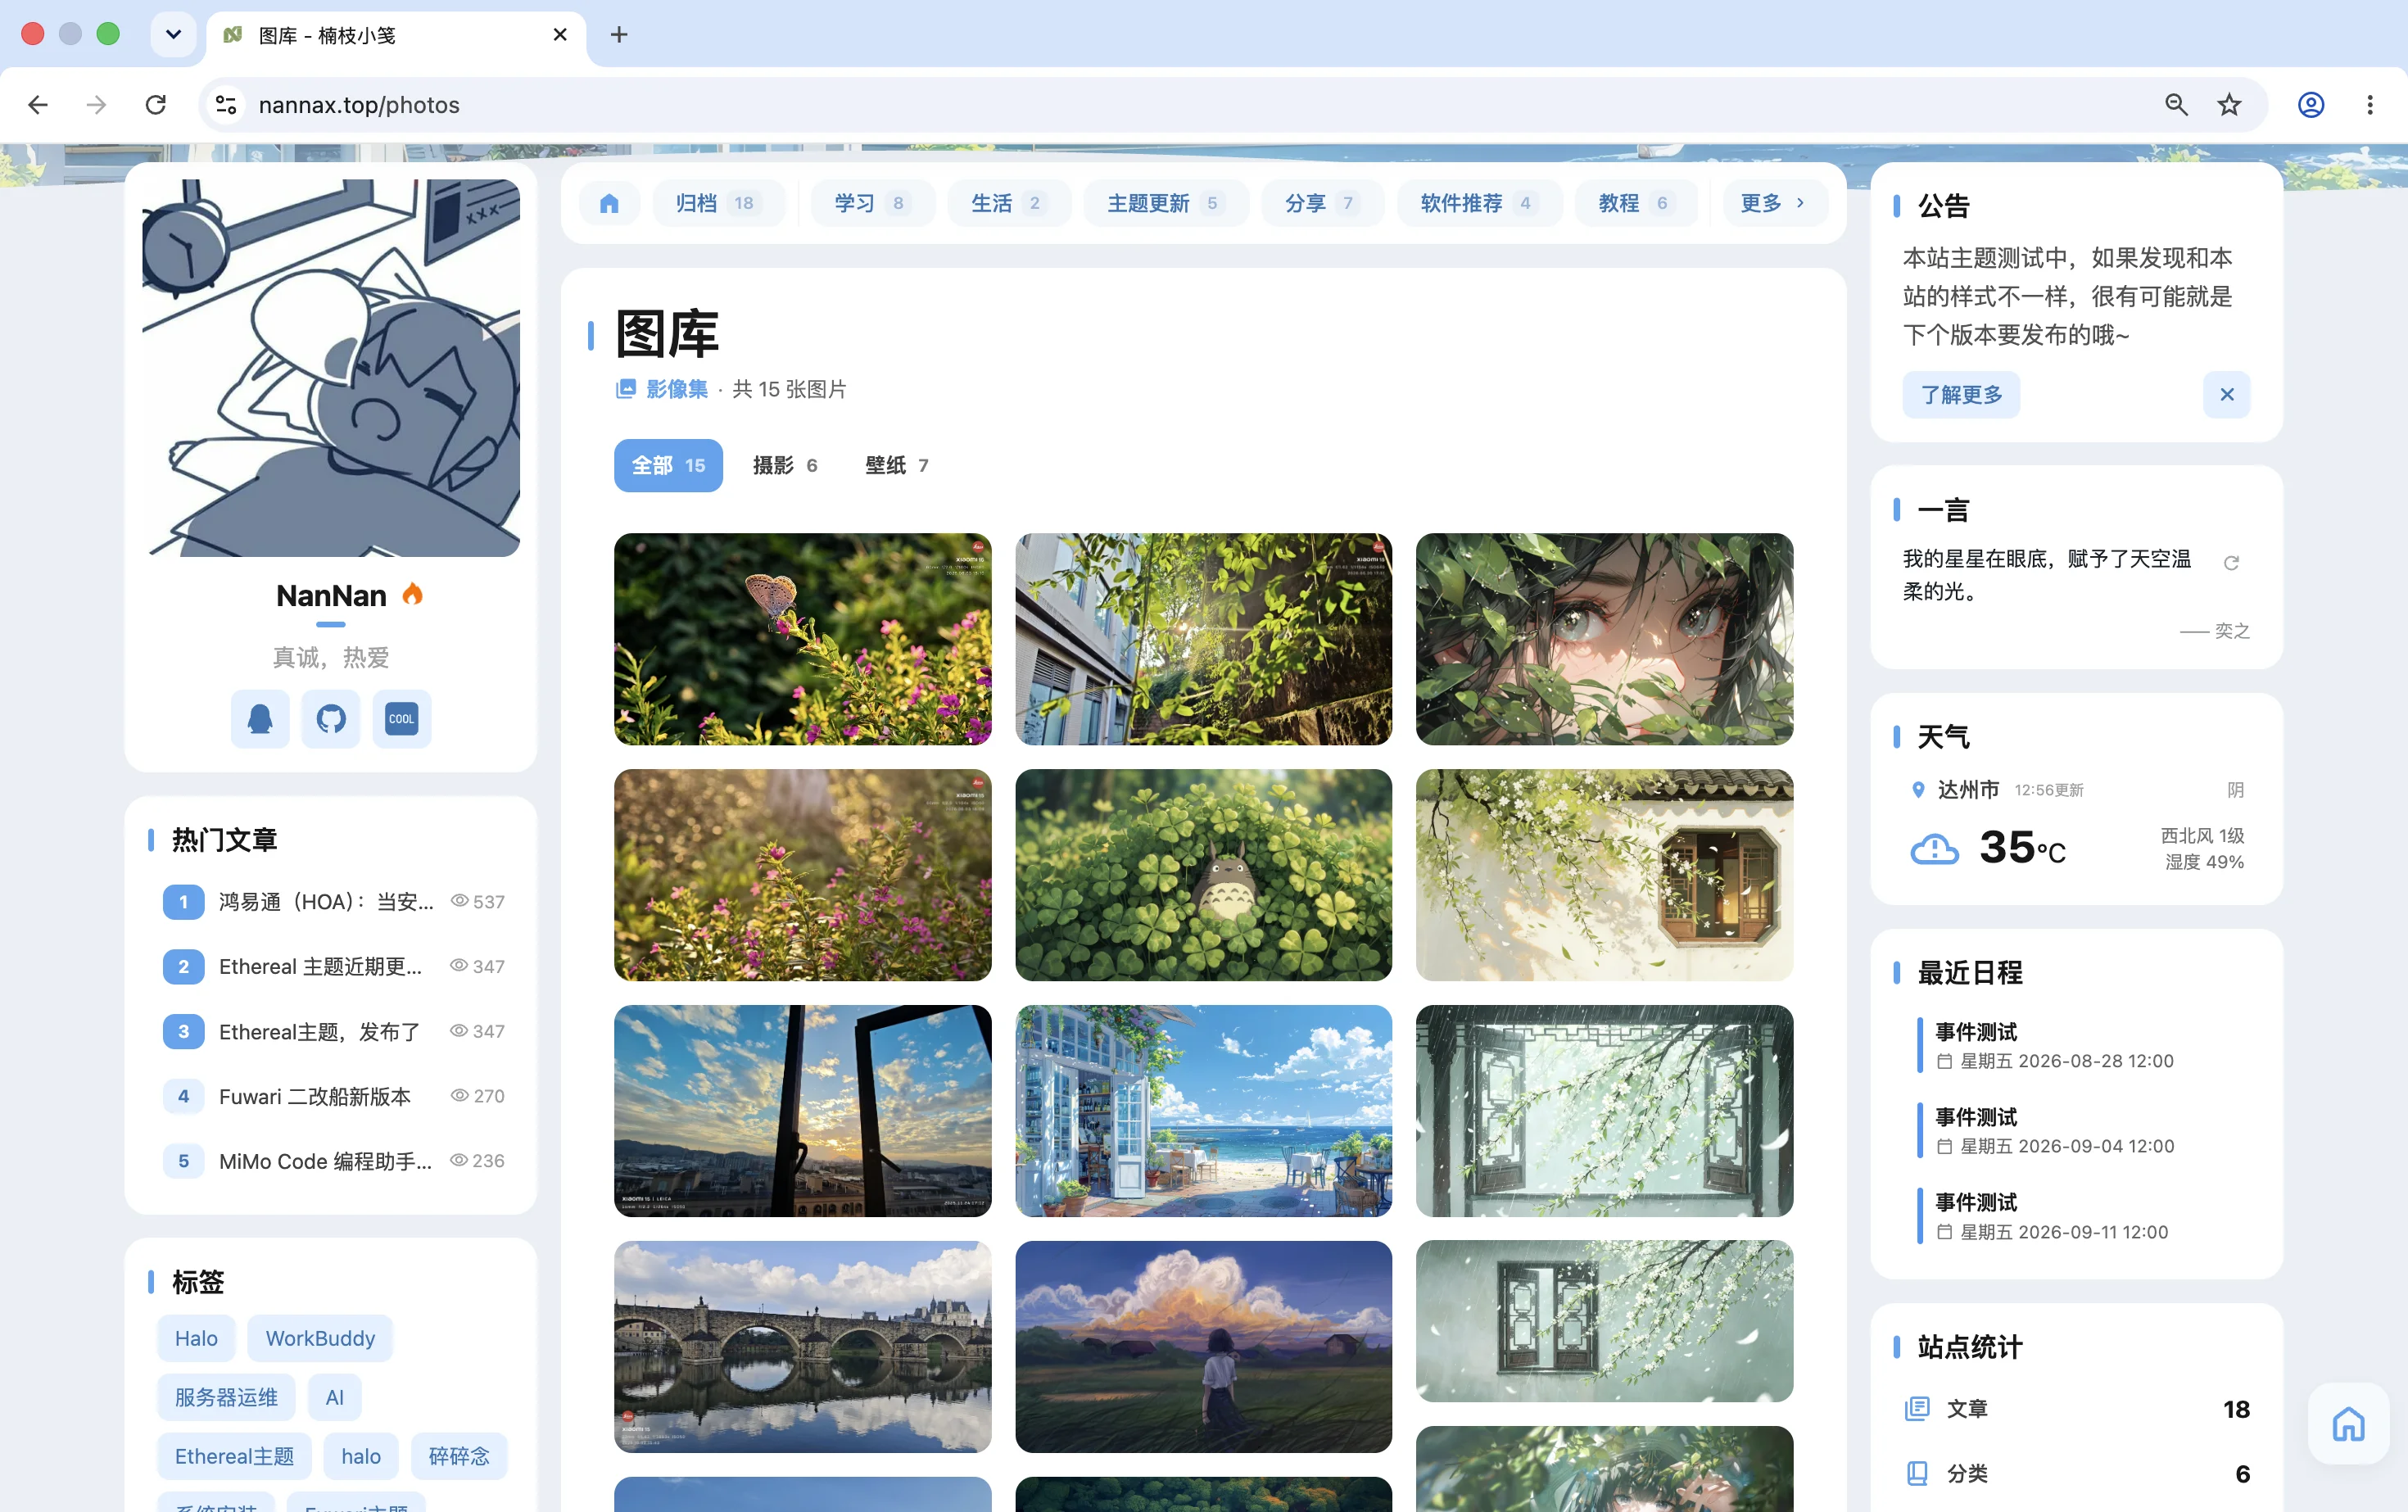Close the 图库 - 楠枝小笺 tab

560,35
